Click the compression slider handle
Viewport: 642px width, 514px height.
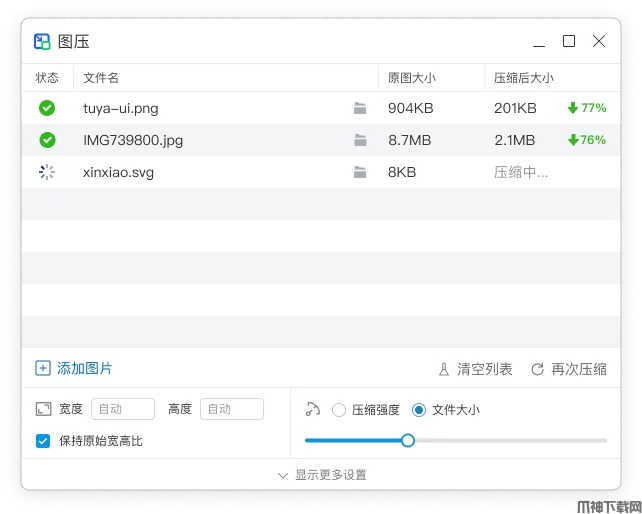coord(408,440)
